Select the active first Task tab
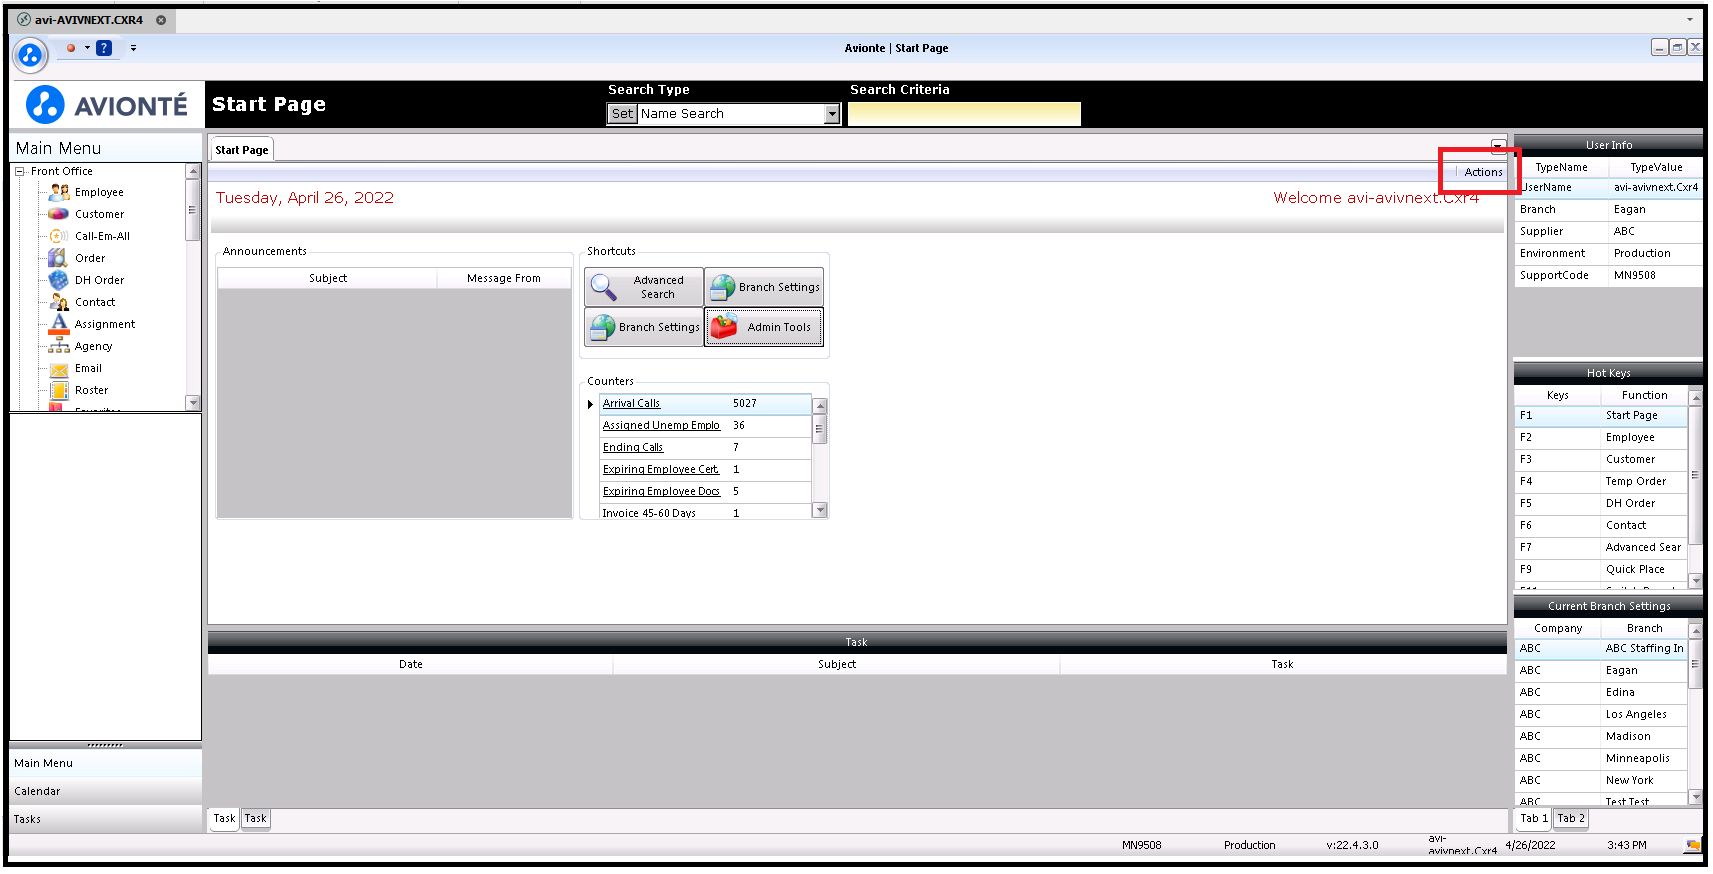The height and width of the screenshot is (874, 1713). (225, 818)
